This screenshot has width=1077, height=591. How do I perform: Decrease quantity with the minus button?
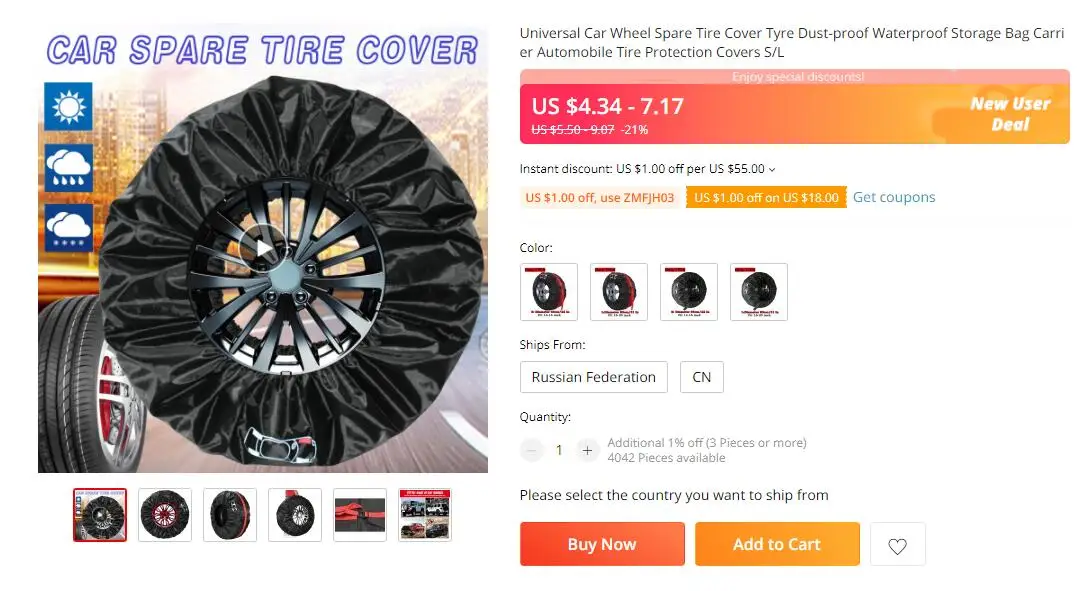tap(532, 450)
